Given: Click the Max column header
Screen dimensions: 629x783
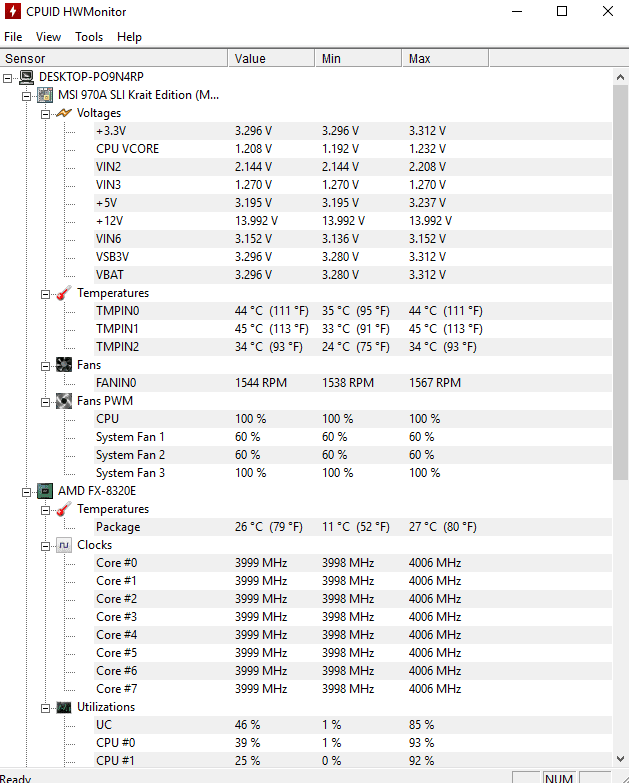Looking at the screenshot, I should pyautogui.click(x=445, y=58).
